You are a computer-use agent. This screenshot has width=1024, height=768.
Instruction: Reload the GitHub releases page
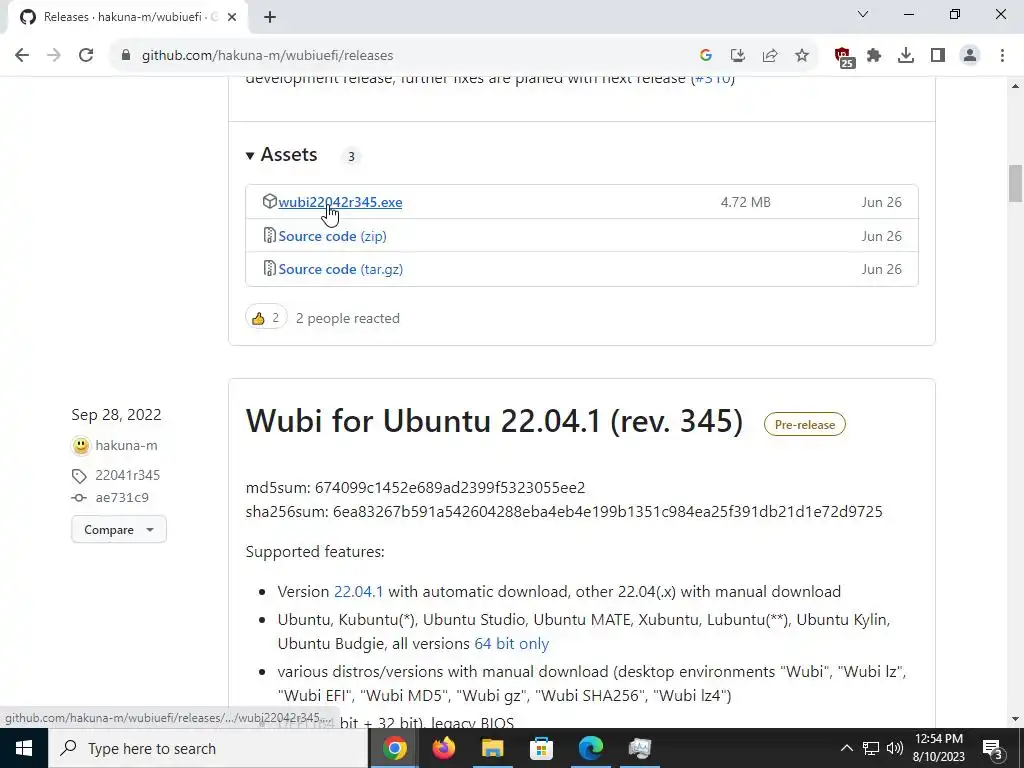86,56
